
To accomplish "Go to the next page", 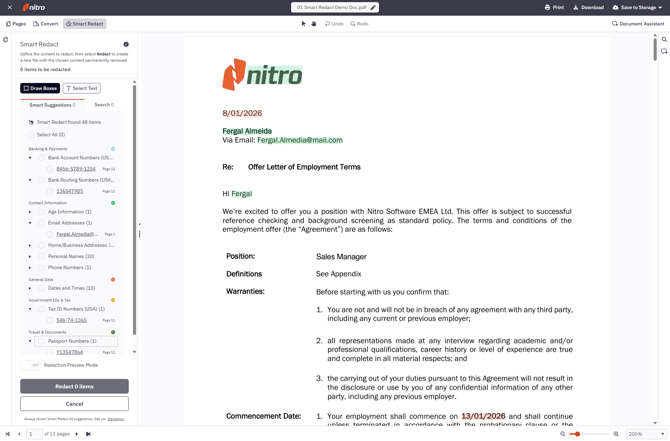I will point(77,434).
